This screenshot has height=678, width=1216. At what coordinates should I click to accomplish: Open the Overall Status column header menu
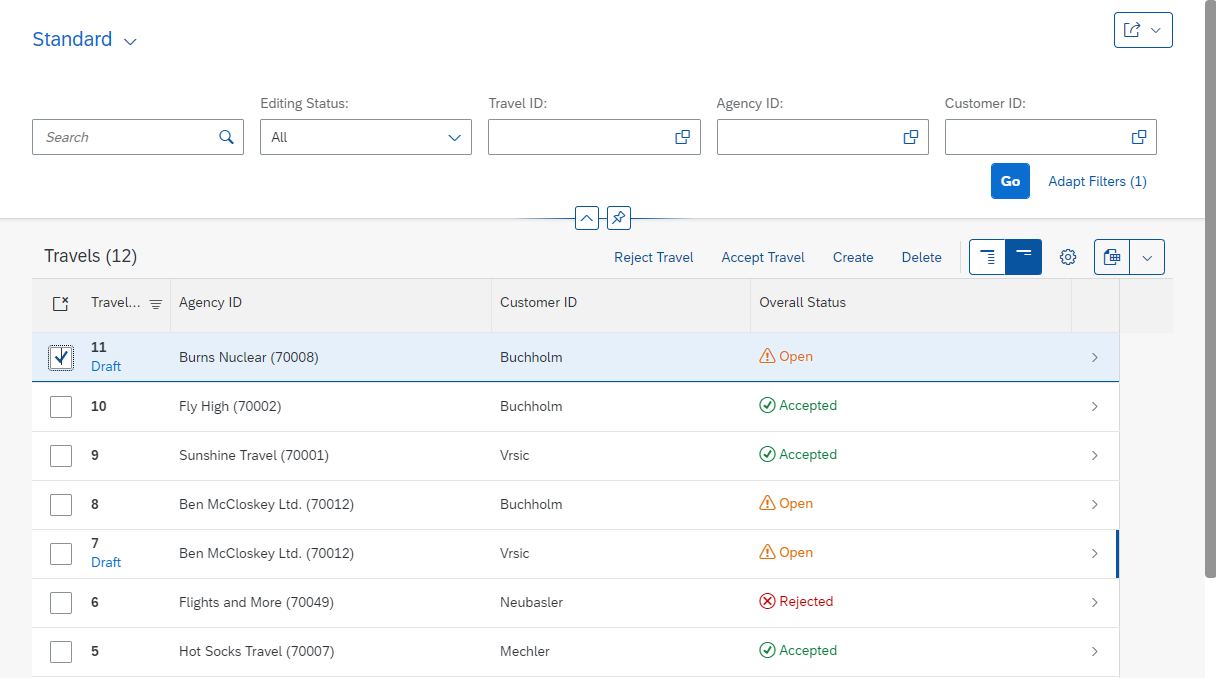[x=911, y=303]
